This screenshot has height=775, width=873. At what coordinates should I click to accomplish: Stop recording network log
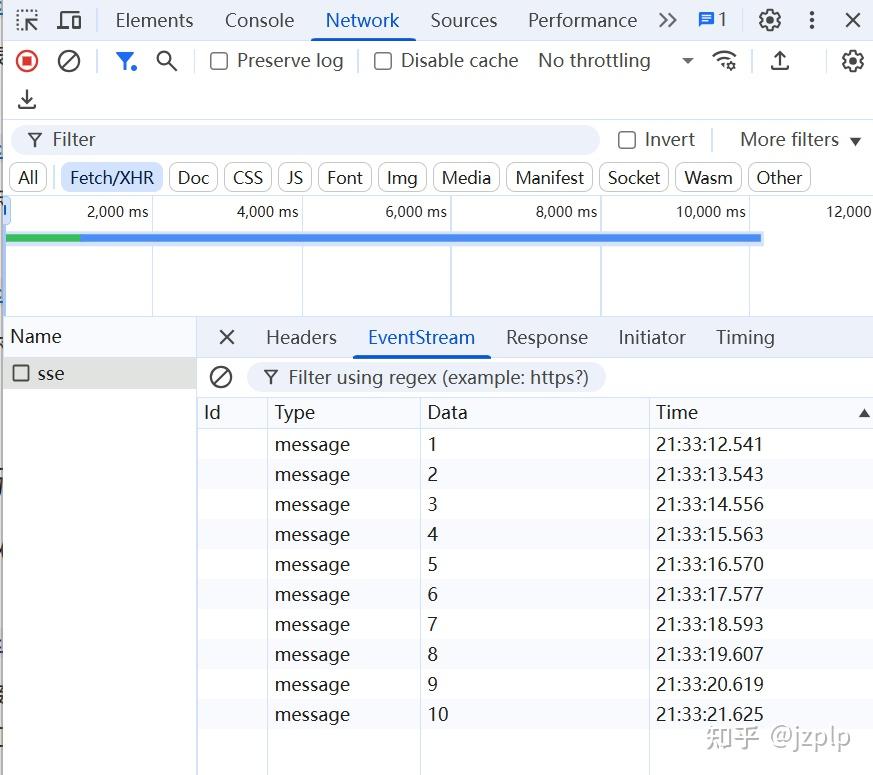pyautogui.click(x=27, y=61)
